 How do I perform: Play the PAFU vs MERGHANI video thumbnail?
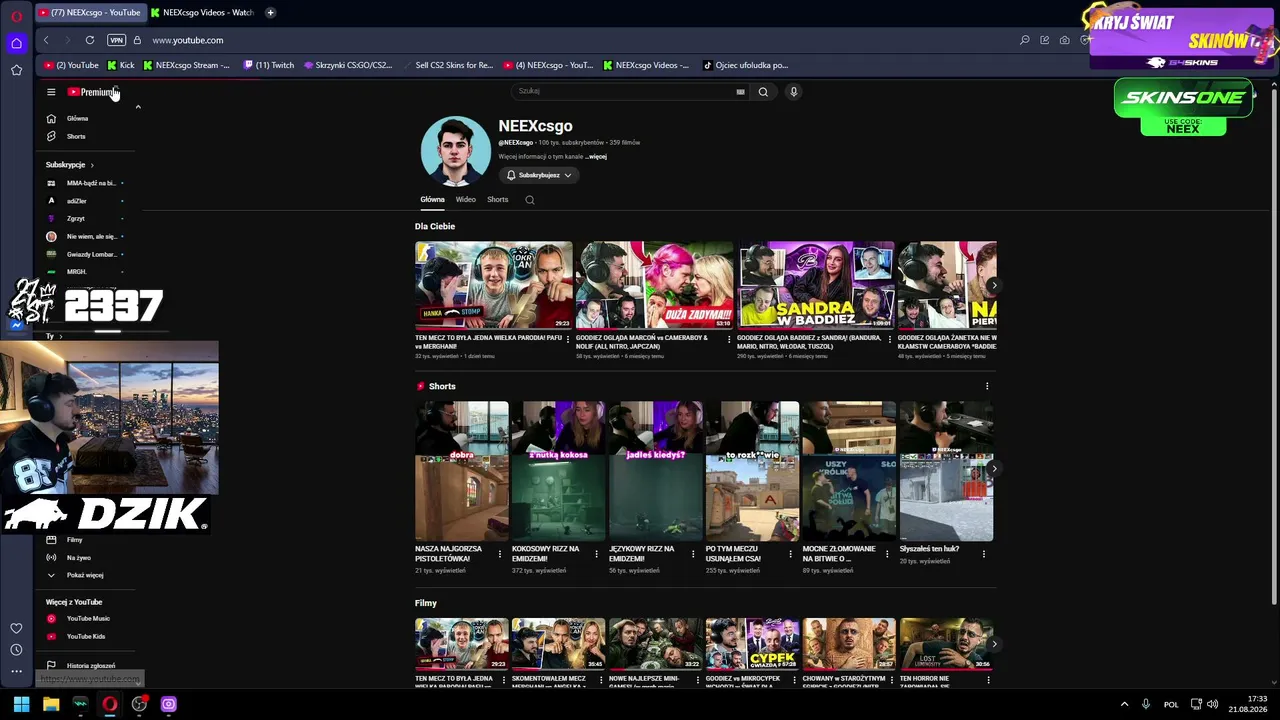(x=494, y=285)
